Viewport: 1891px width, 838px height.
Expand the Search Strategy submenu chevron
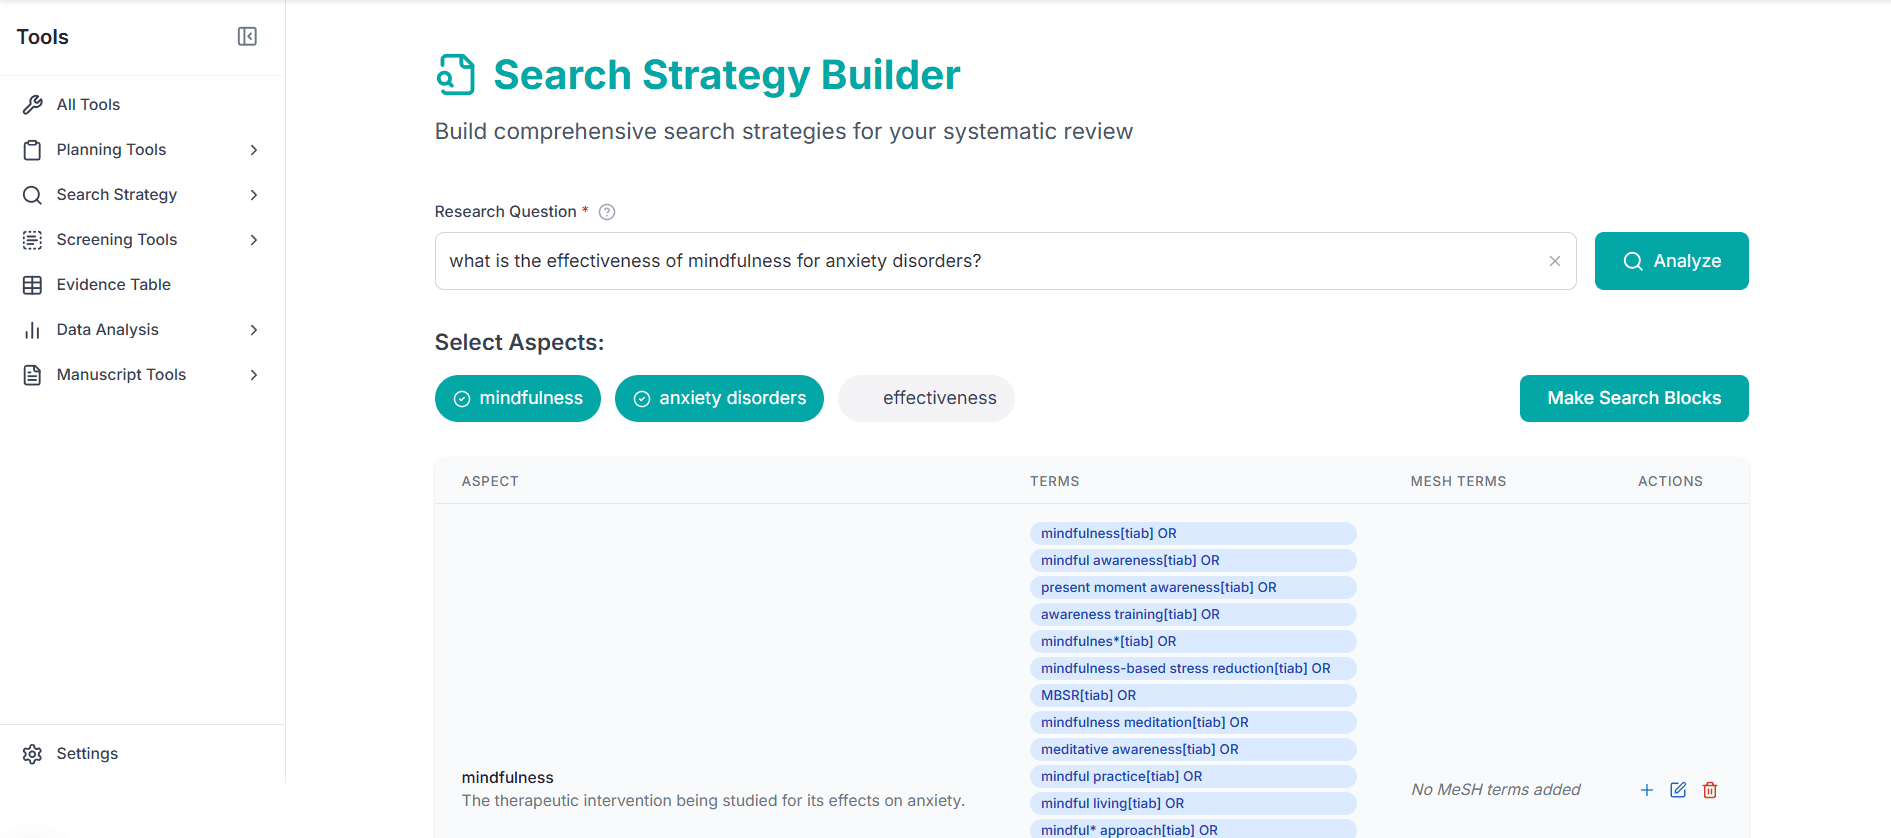pos(254,195)
